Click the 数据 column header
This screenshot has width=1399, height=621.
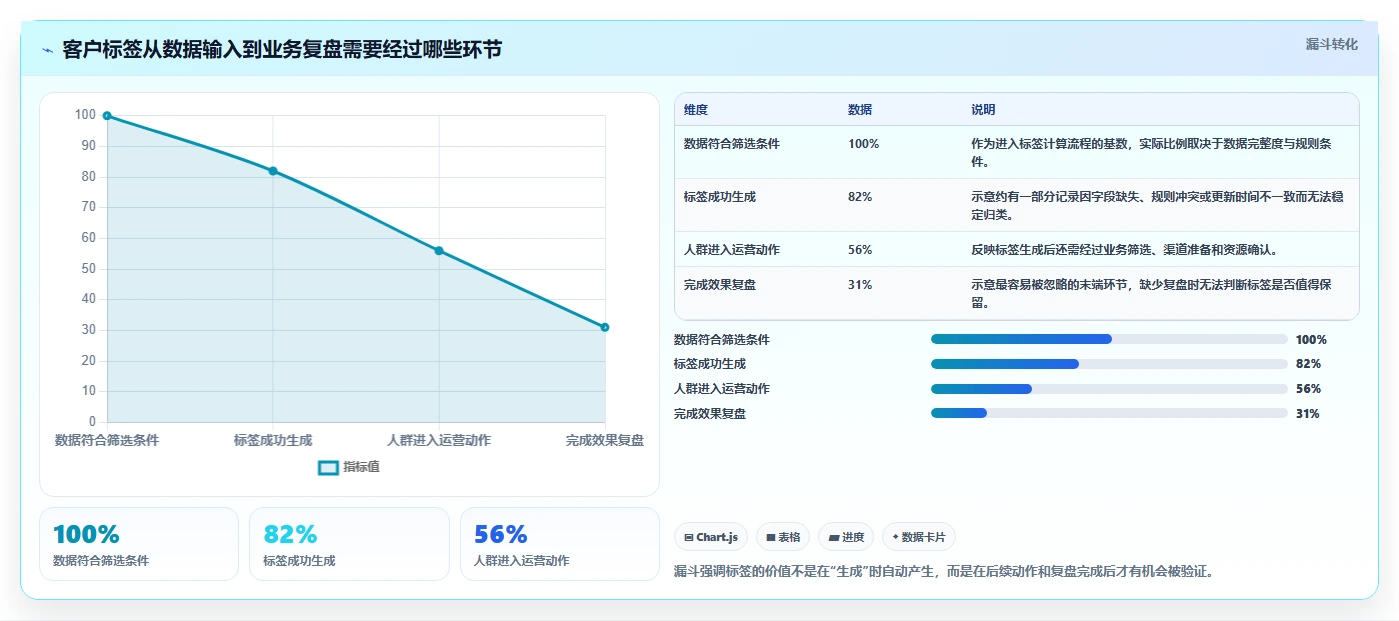[860, 110]
